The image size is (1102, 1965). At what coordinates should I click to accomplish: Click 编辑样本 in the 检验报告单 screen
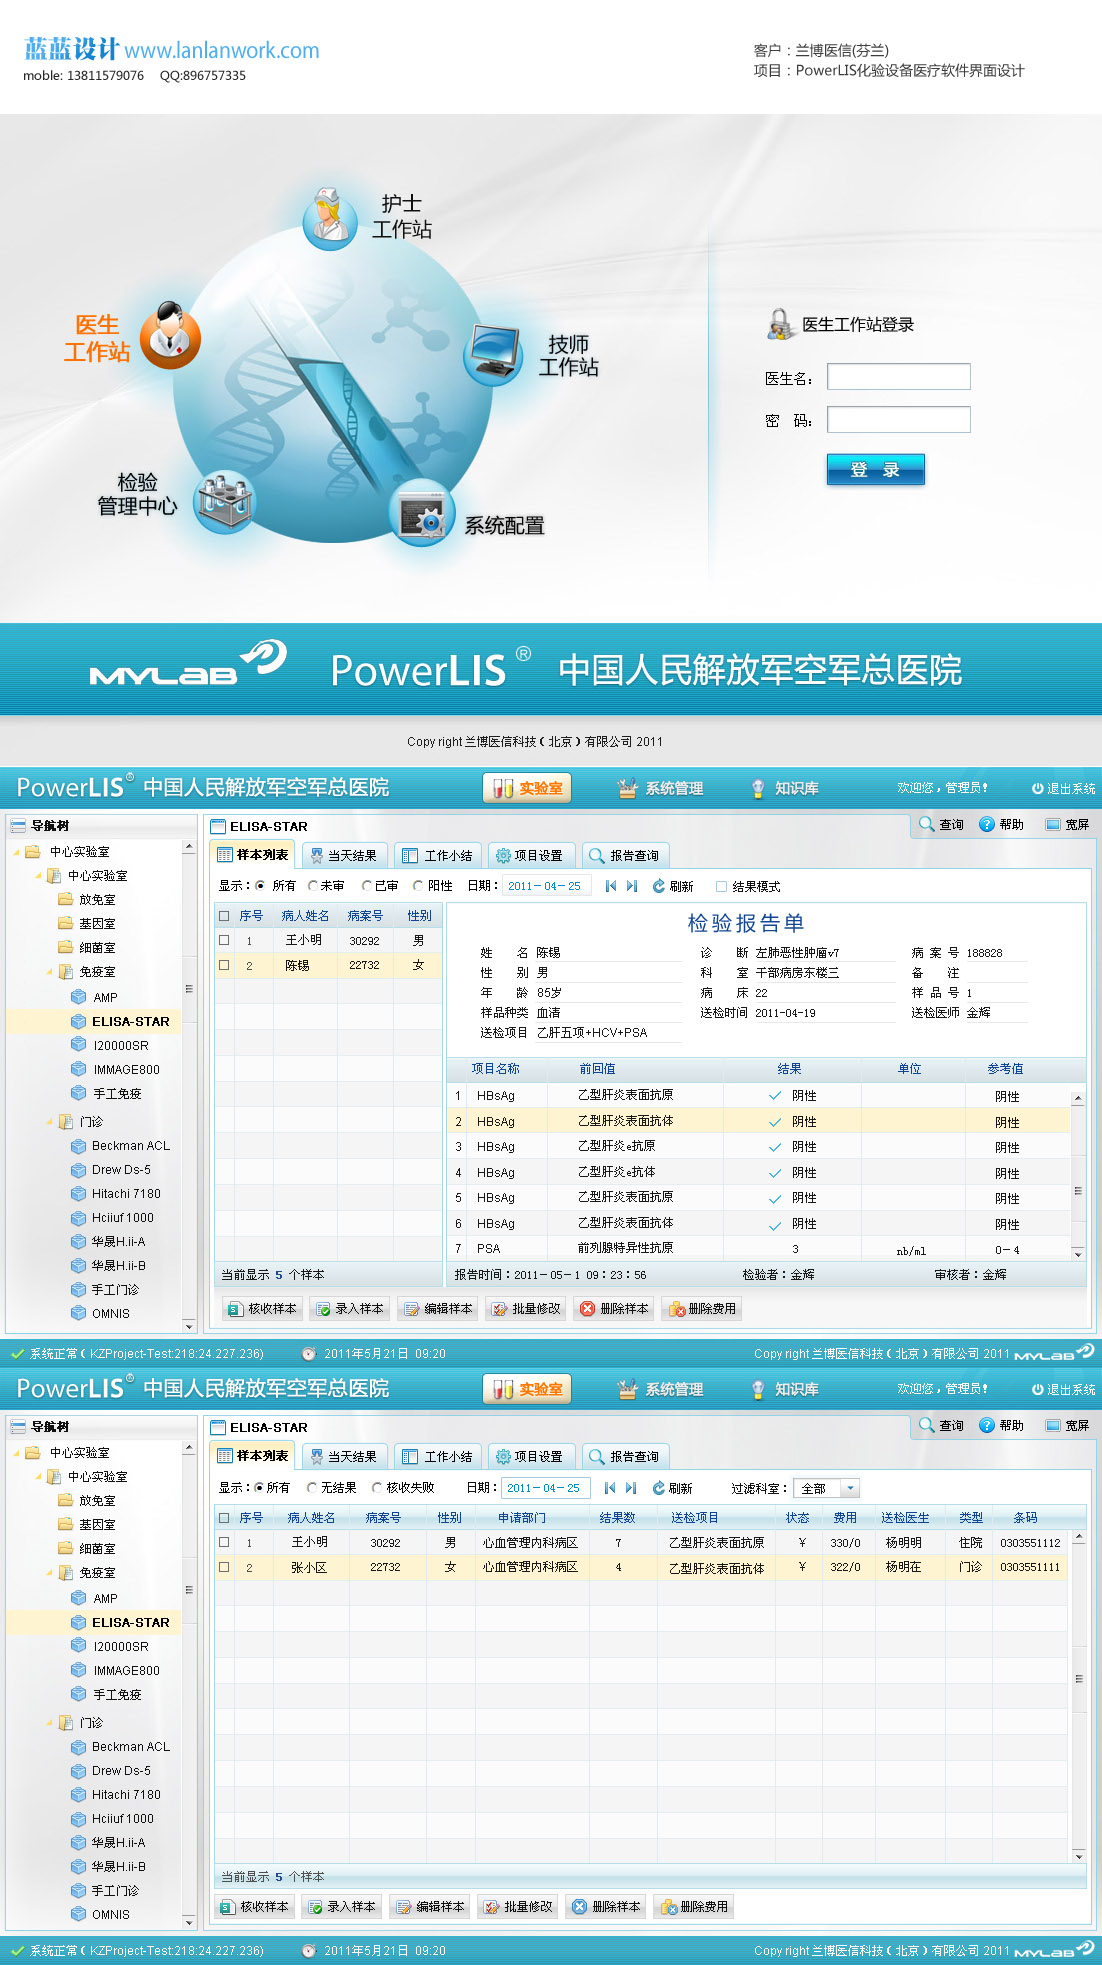pos(438,1308)
